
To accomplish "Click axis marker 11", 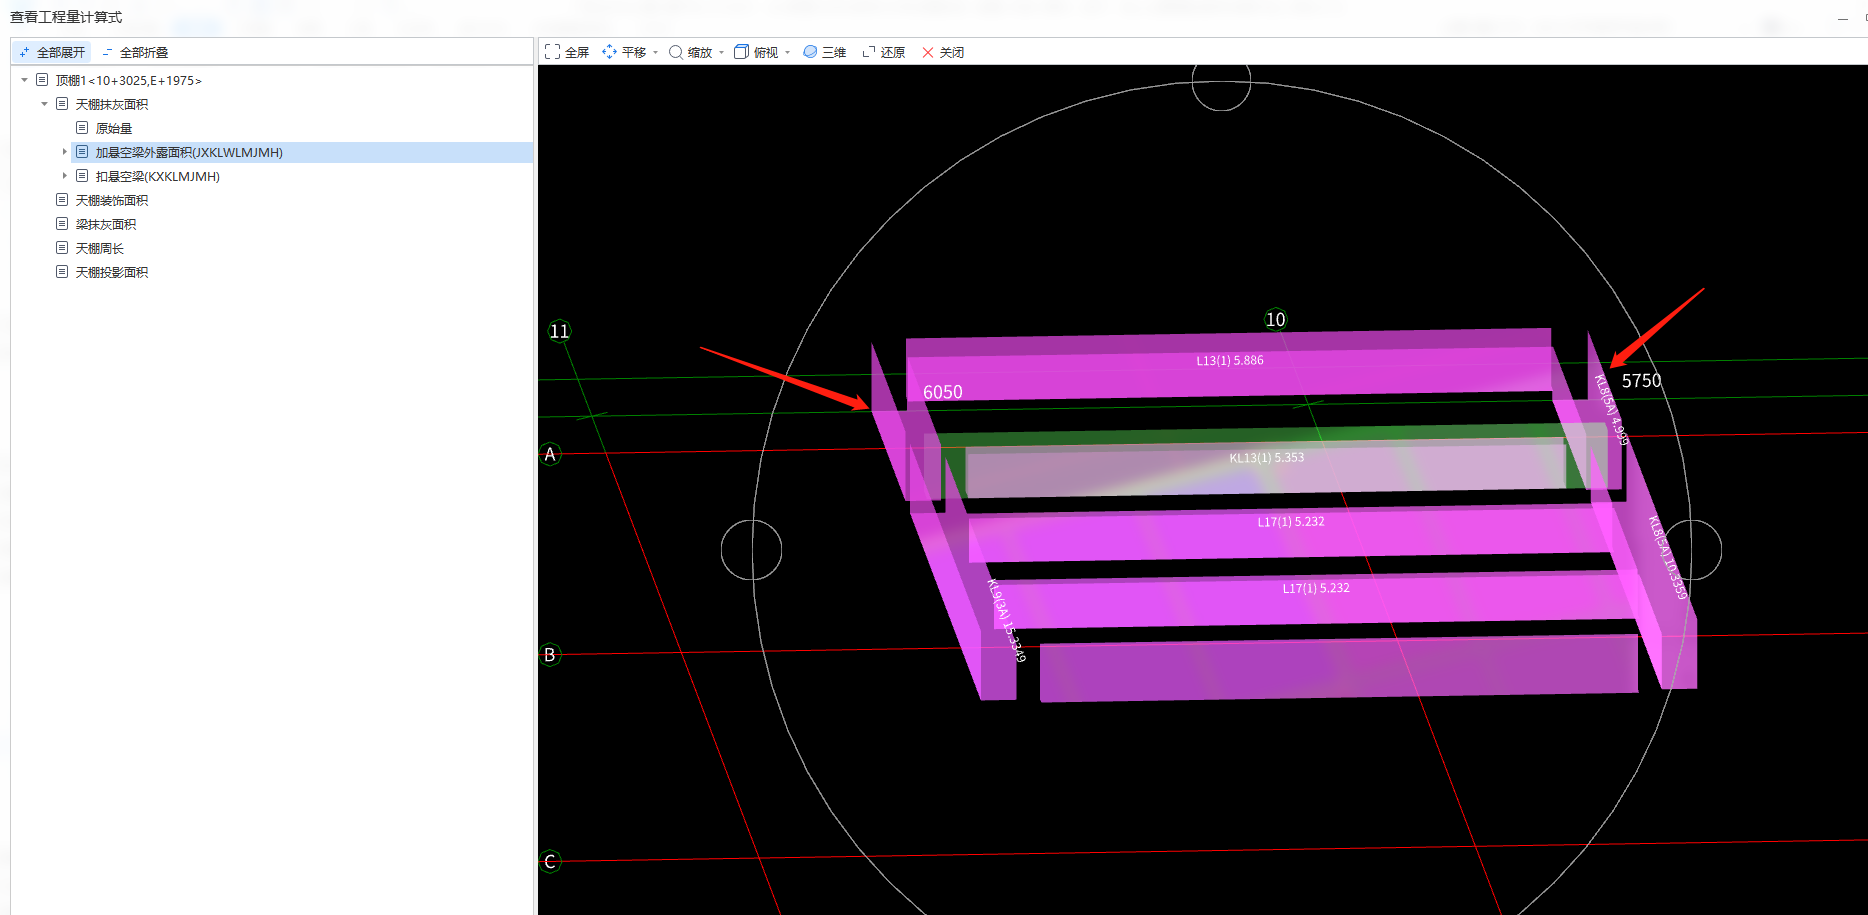I will (x=559, y=331).
